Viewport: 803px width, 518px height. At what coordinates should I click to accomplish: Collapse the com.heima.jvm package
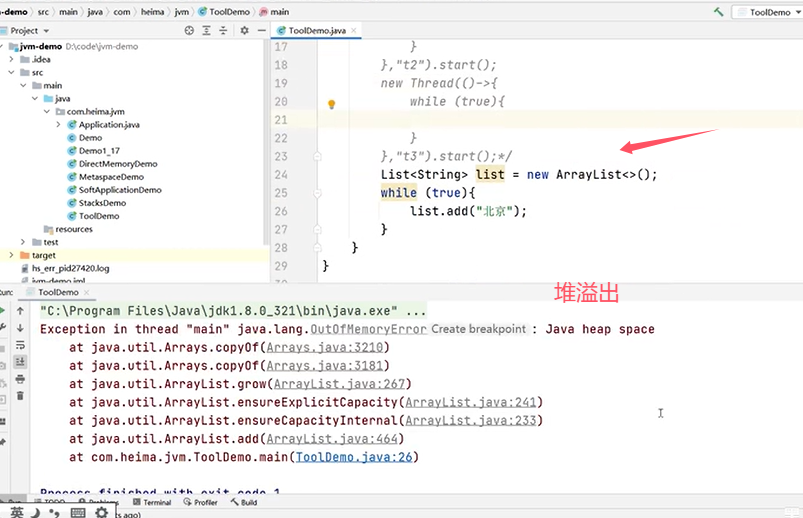[47, 112]
